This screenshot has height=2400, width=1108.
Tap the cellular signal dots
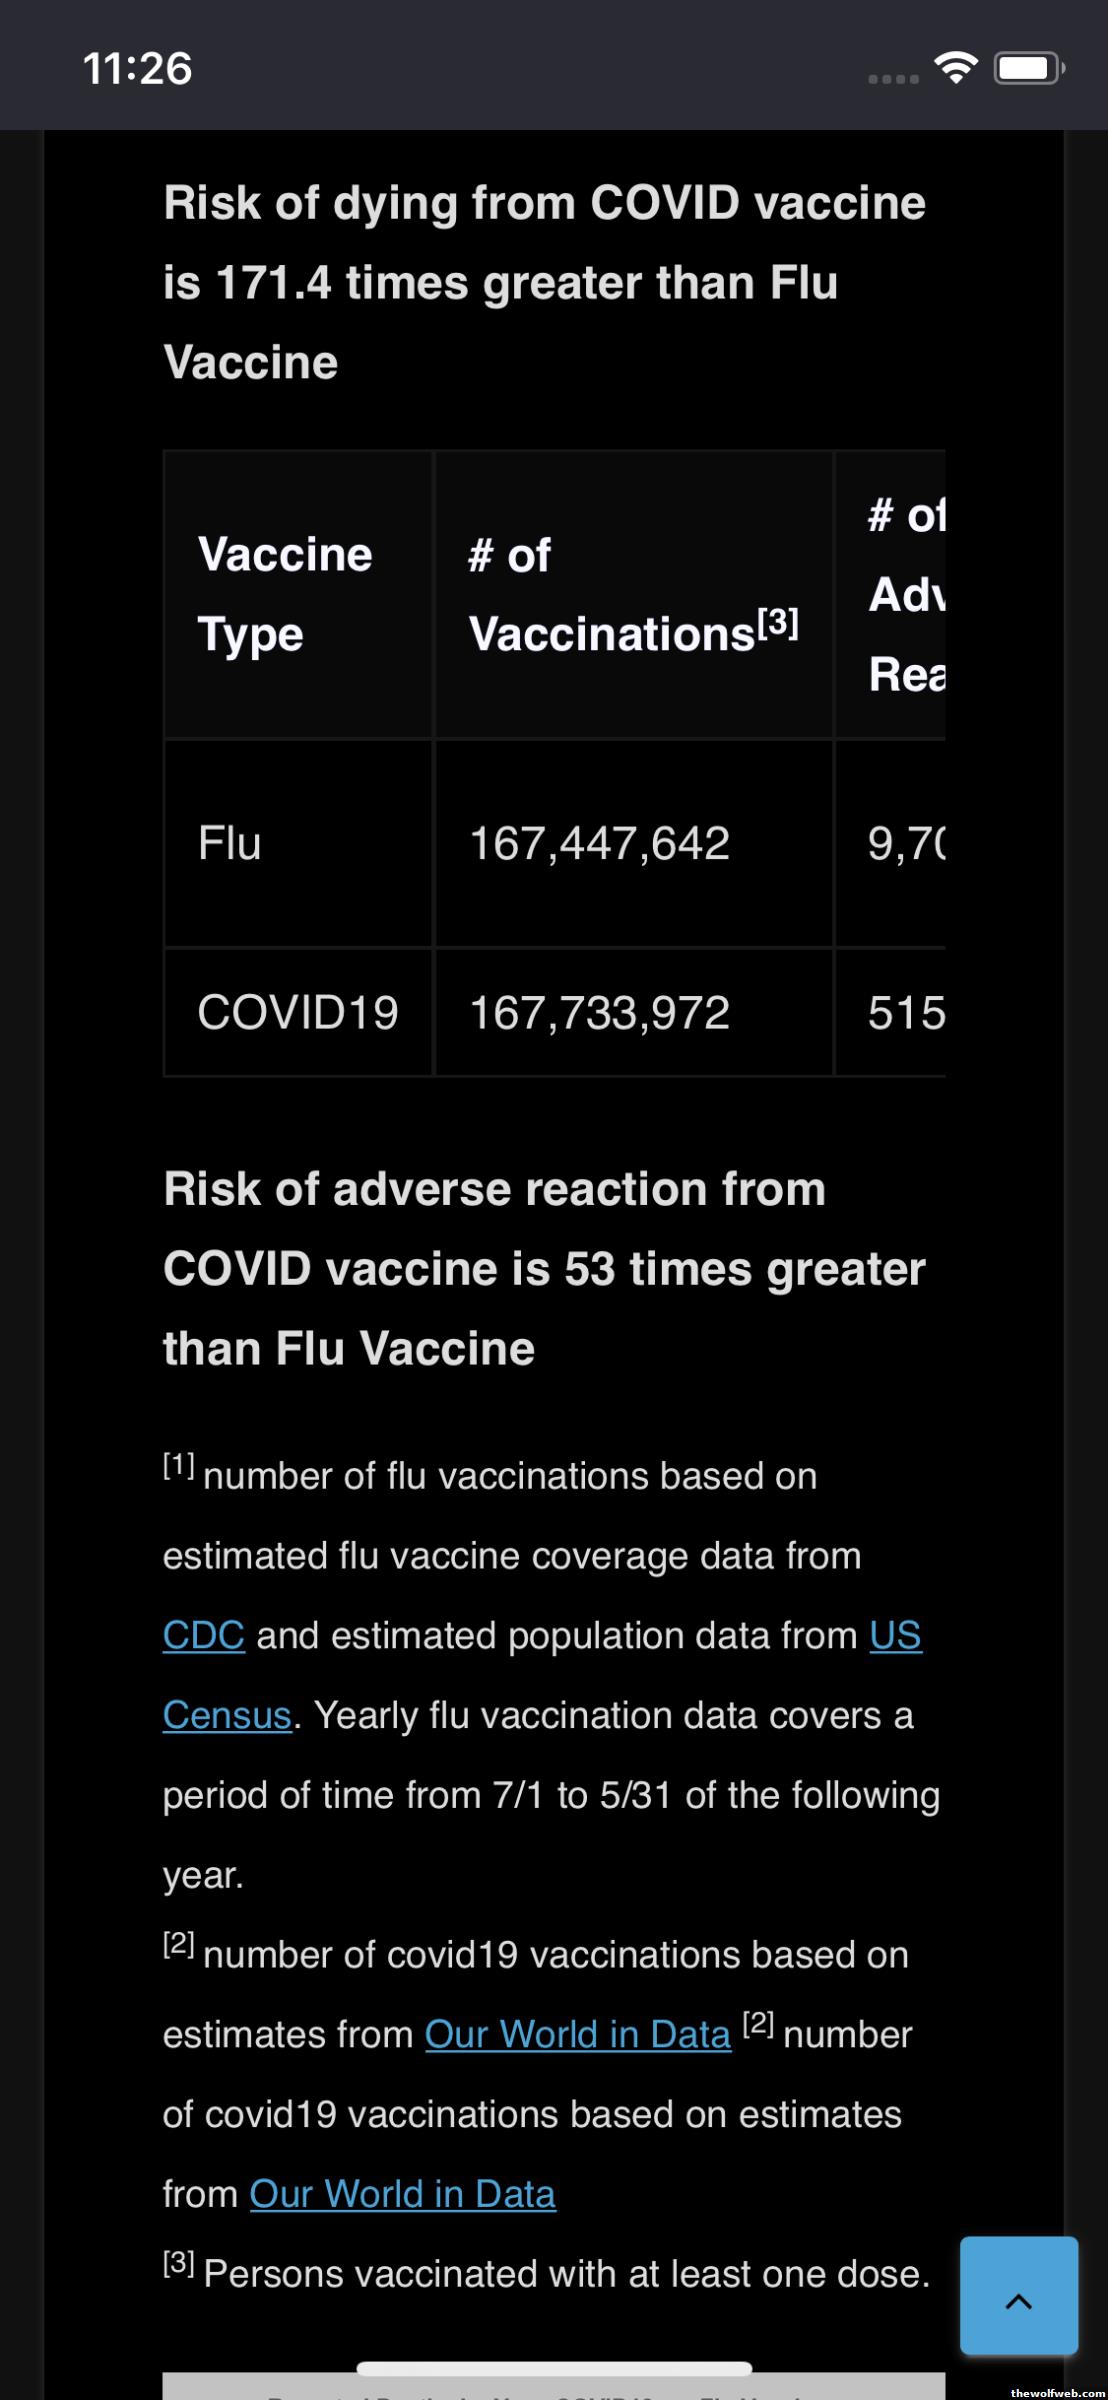tap(893, 78)
